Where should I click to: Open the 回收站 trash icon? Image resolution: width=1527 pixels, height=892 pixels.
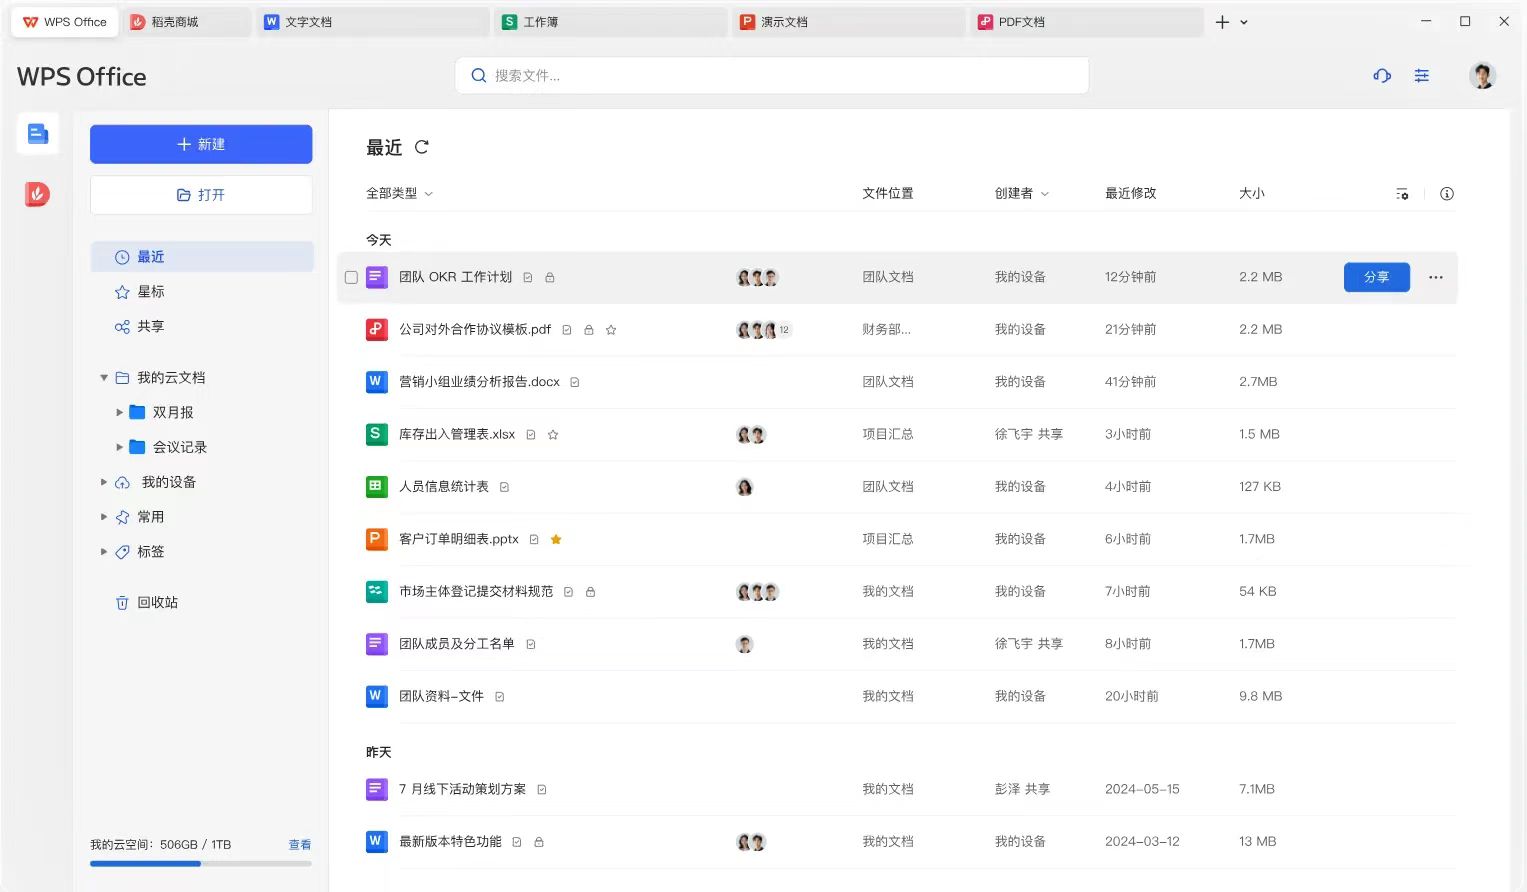(122, 602)
